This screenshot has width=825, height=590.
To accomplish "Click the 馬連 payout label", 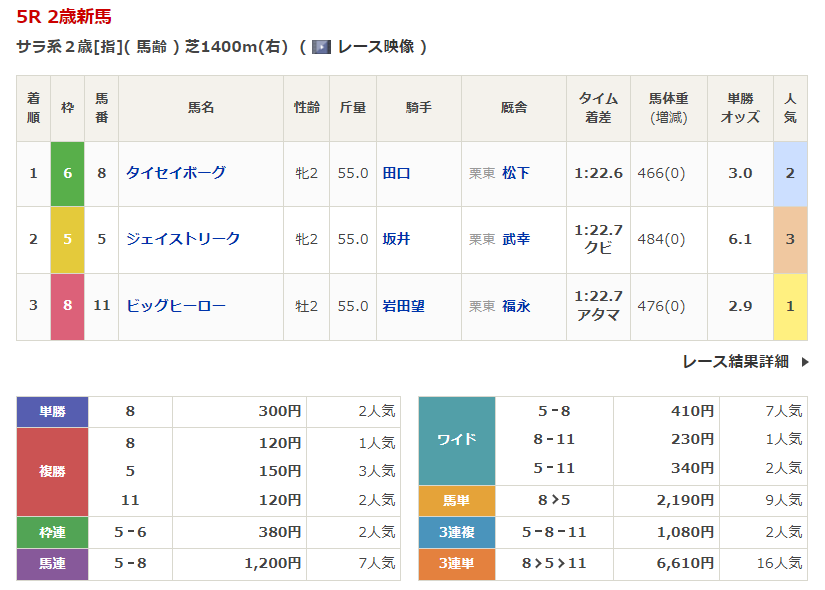I will point(52,564).
